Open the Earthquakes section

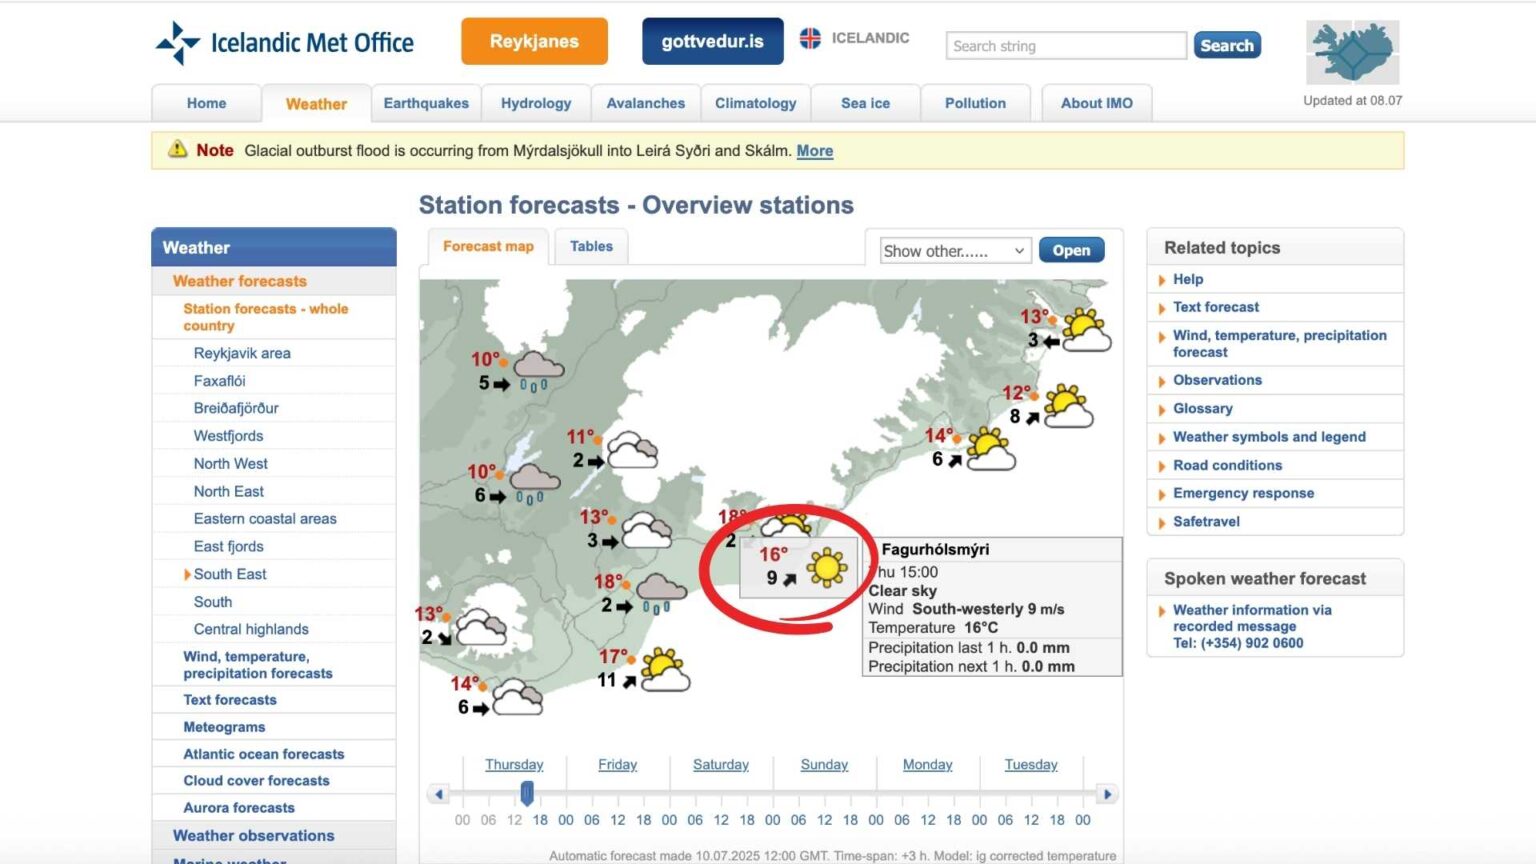[426, 103]
